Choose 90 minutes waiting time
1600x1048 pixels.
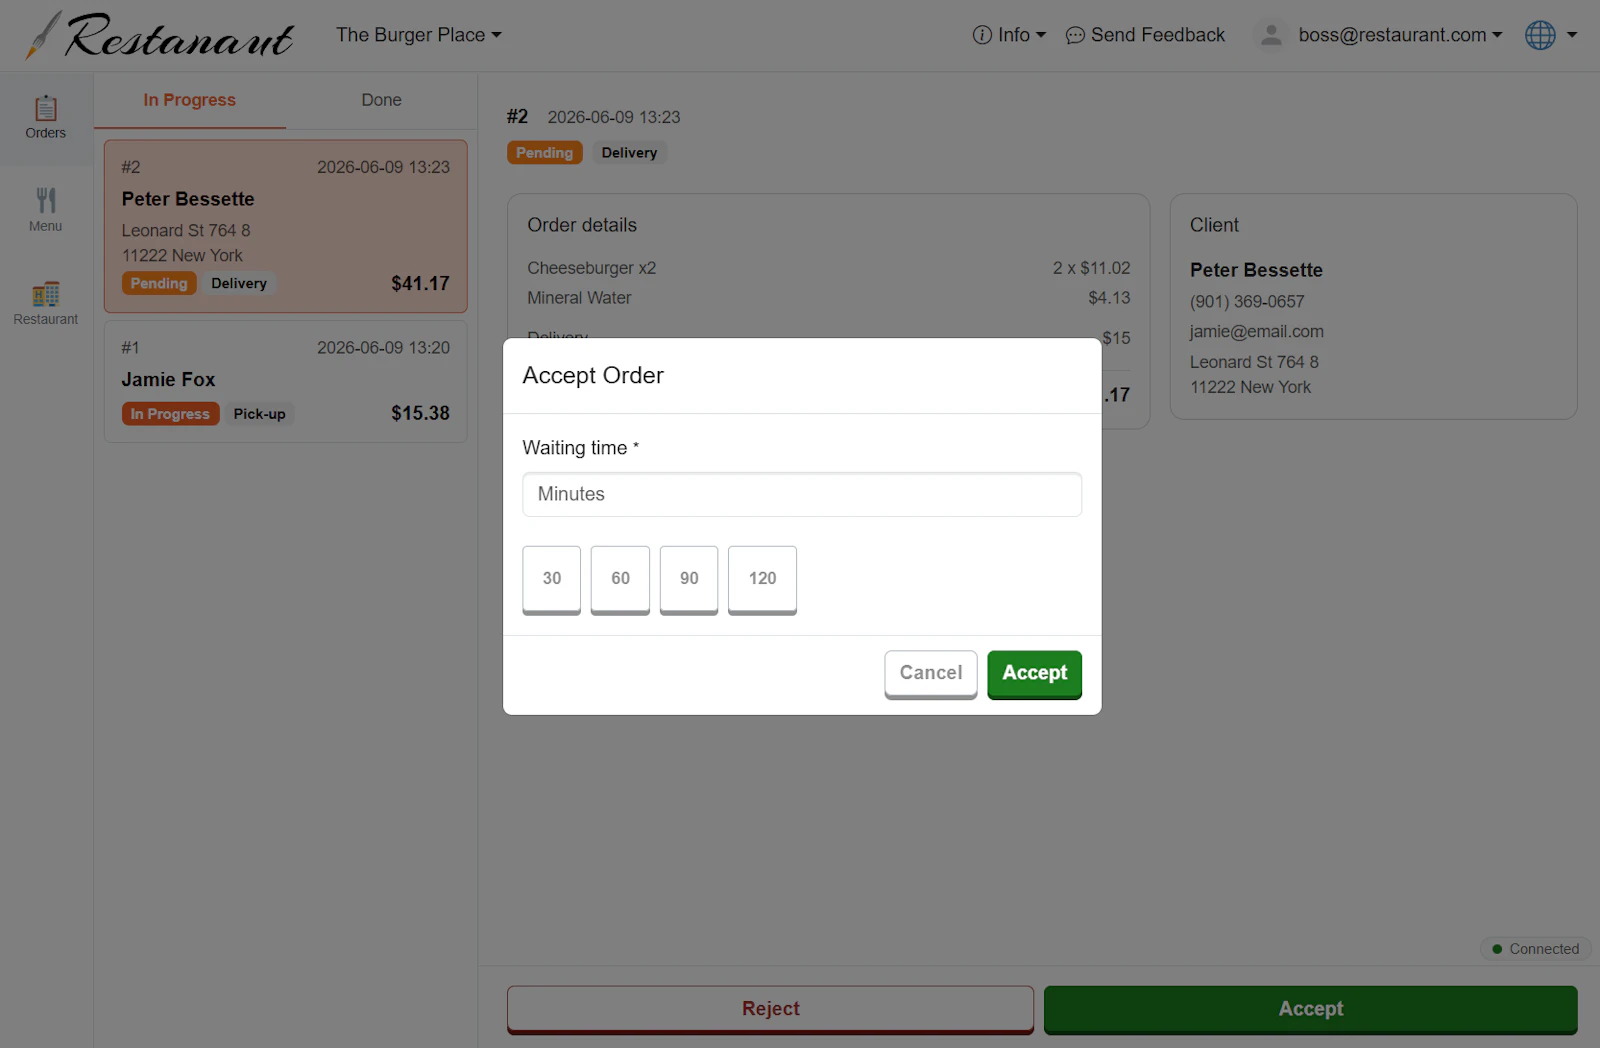coord(689,579)
